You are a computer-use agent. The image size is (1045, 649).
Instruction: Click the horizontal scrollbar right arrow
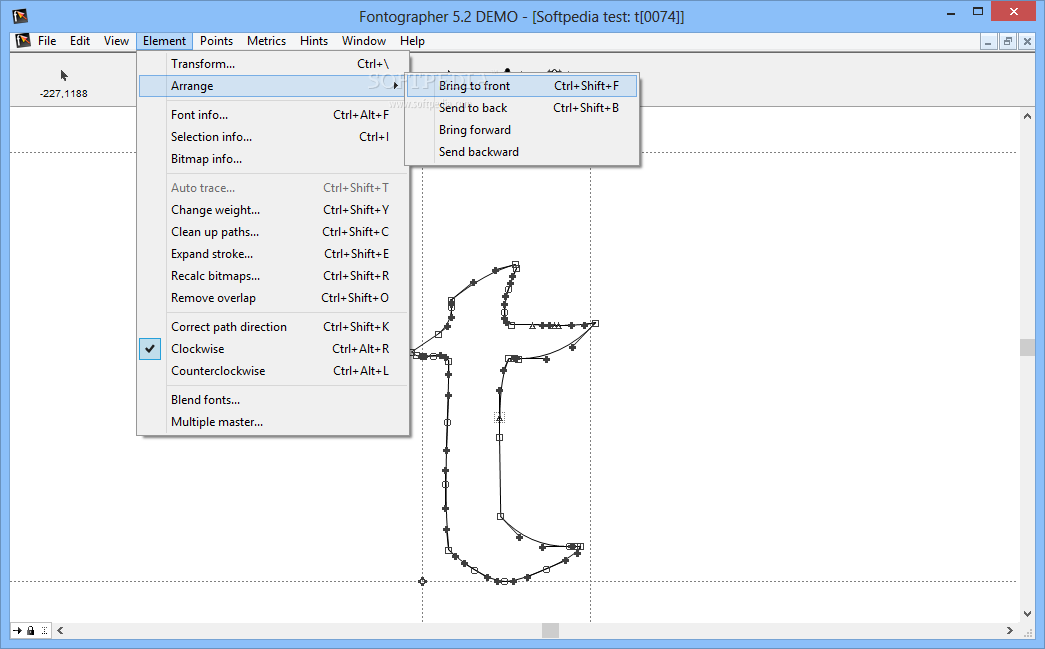[1010, 630]
